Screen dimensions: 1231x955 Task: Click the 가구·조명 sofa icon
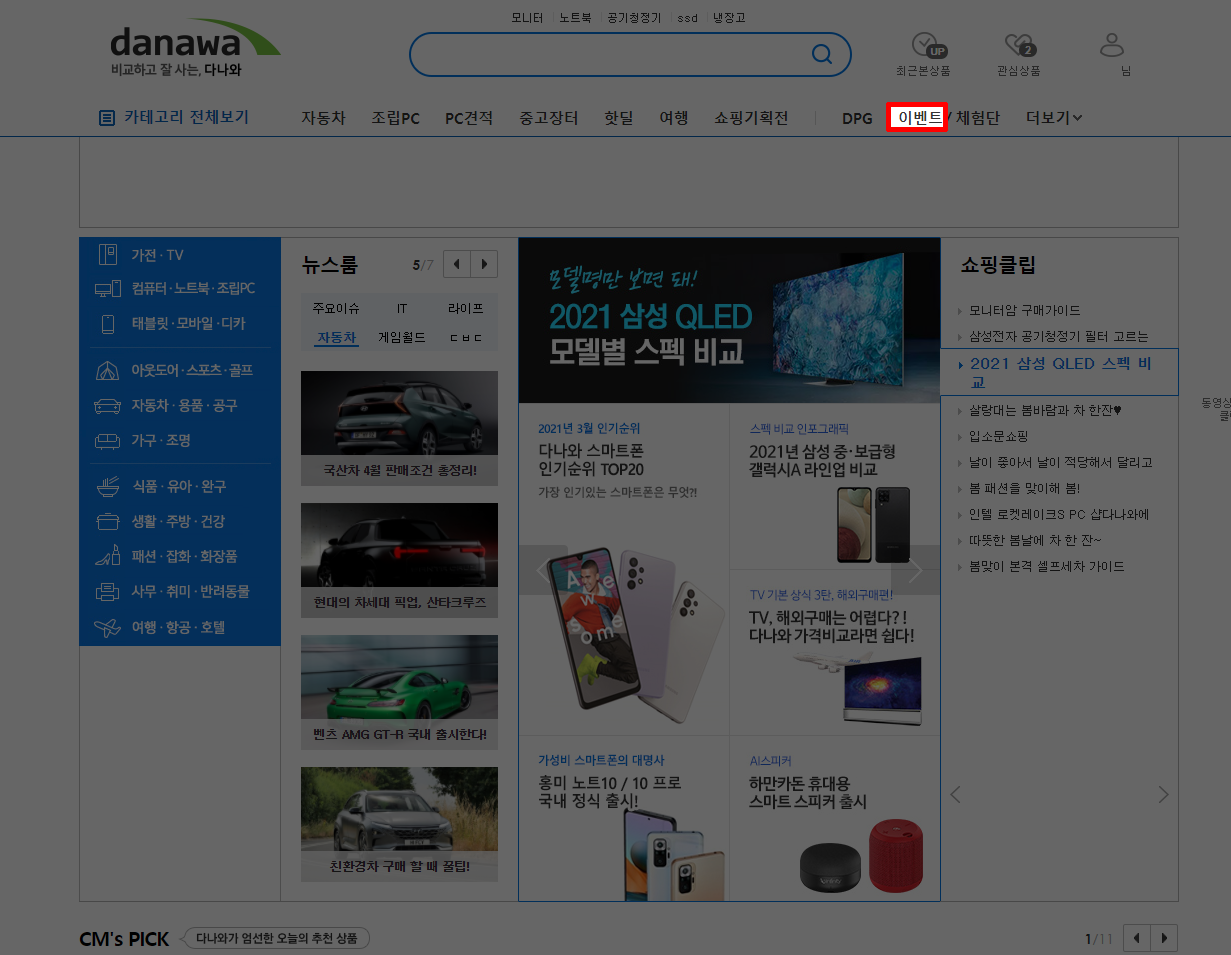click(108, 441)
